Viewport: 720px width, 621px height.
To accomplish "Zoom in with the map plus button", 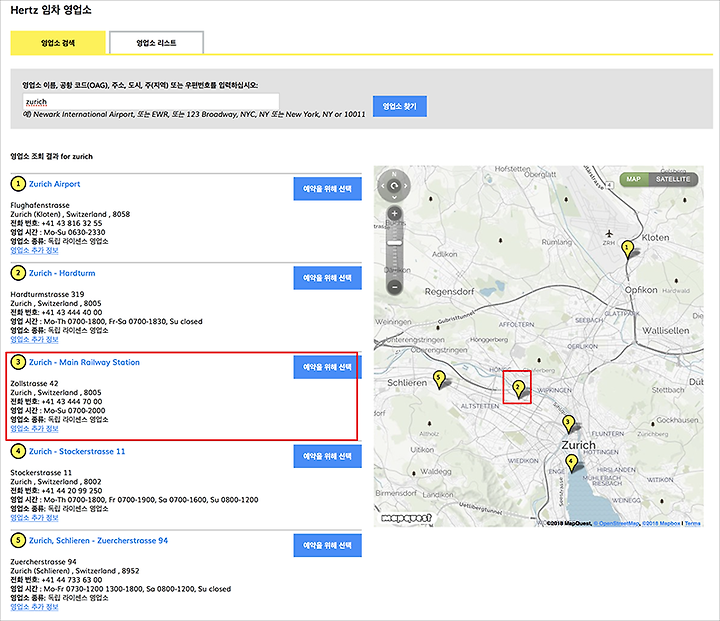I will (x=394, y=214).
